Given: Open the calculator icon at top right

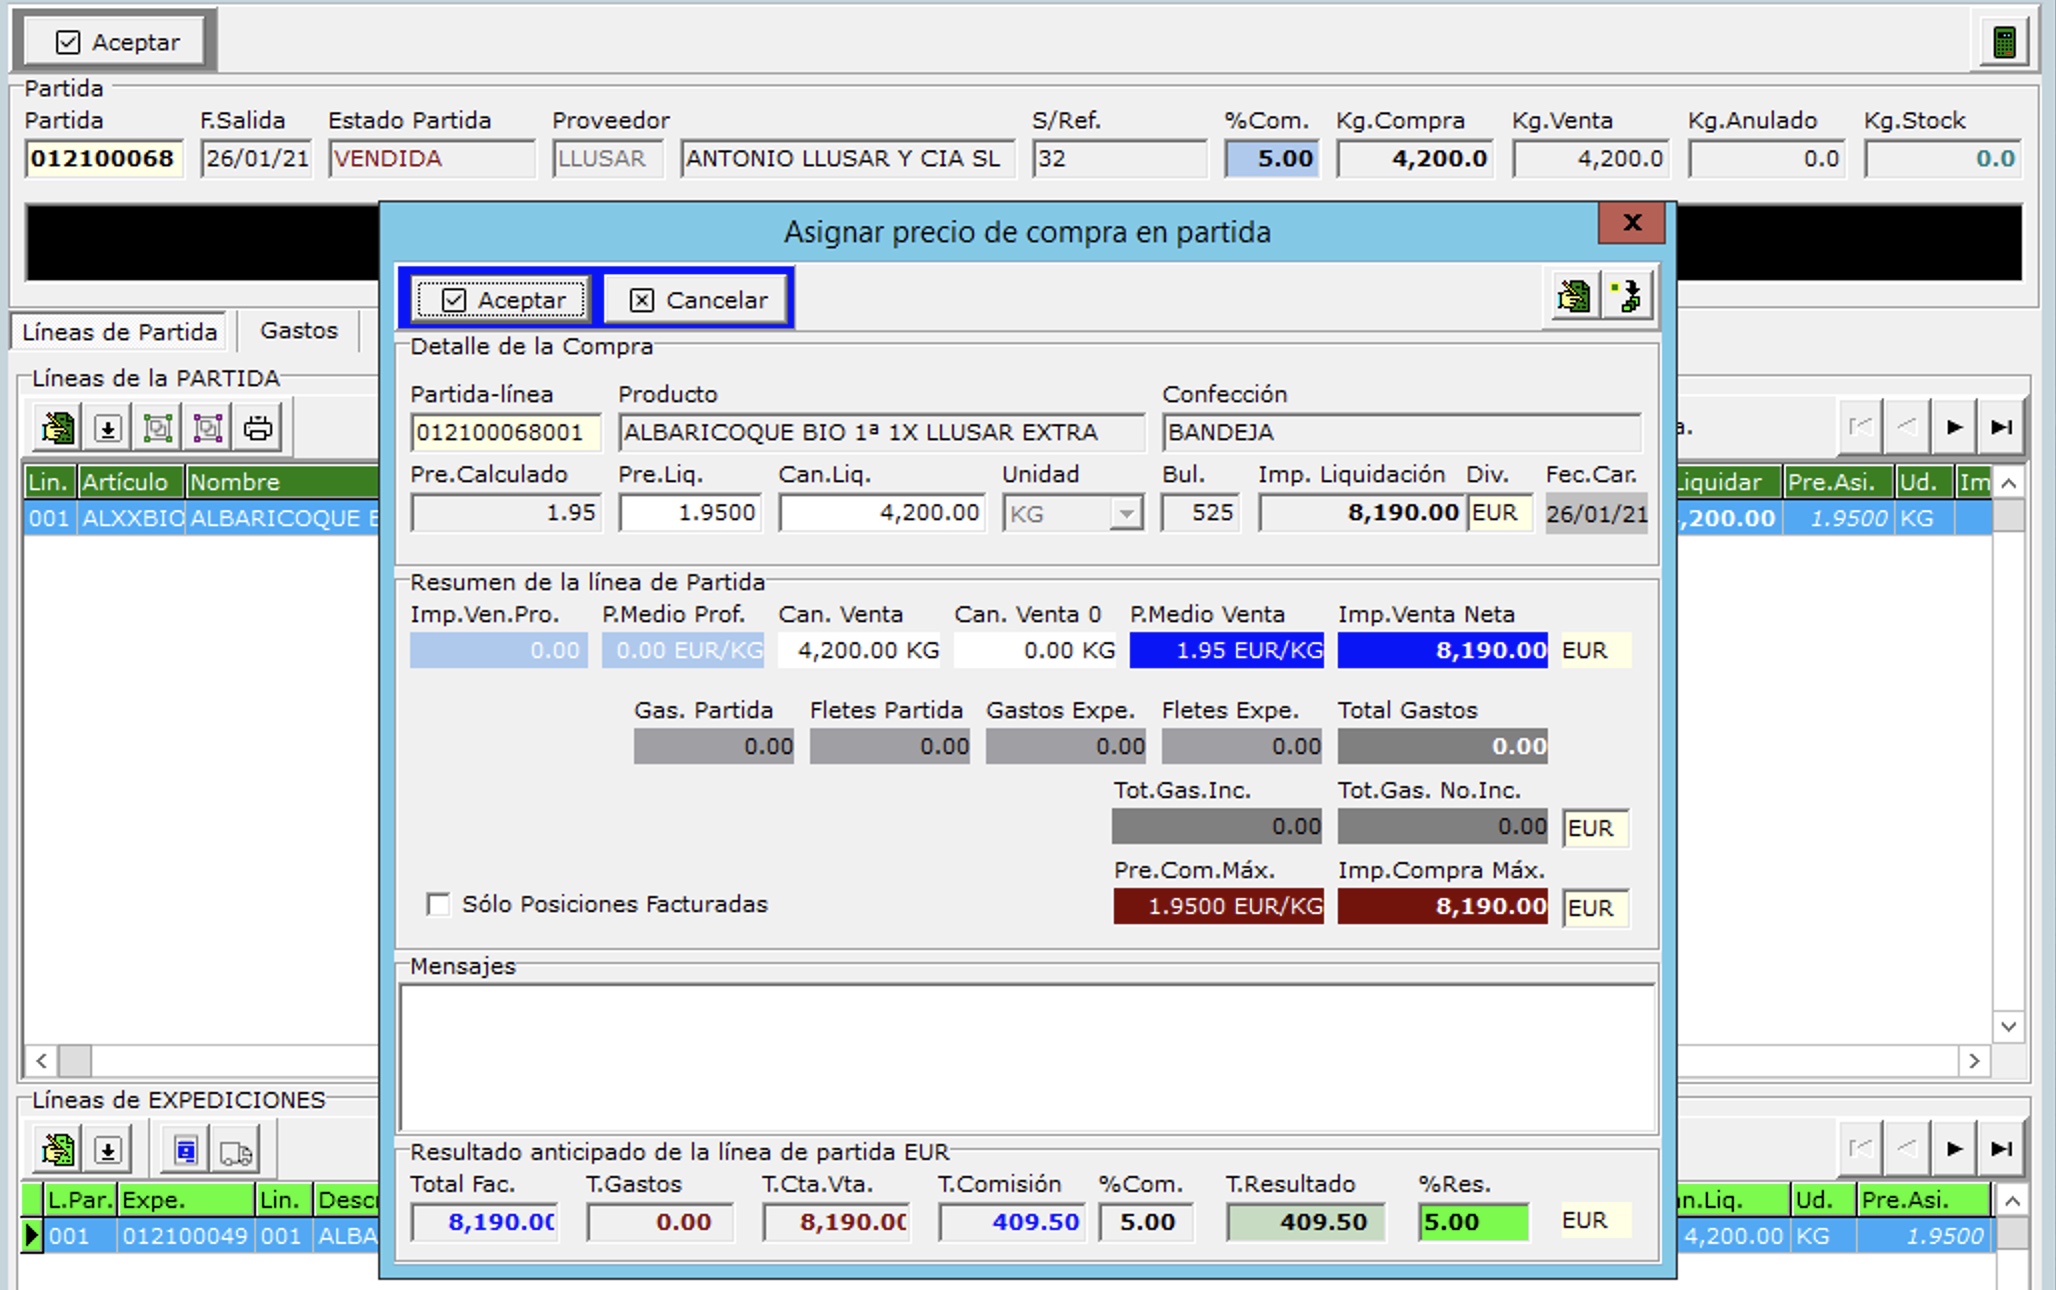Looking at the screenshot, I should click(2003, 42).
